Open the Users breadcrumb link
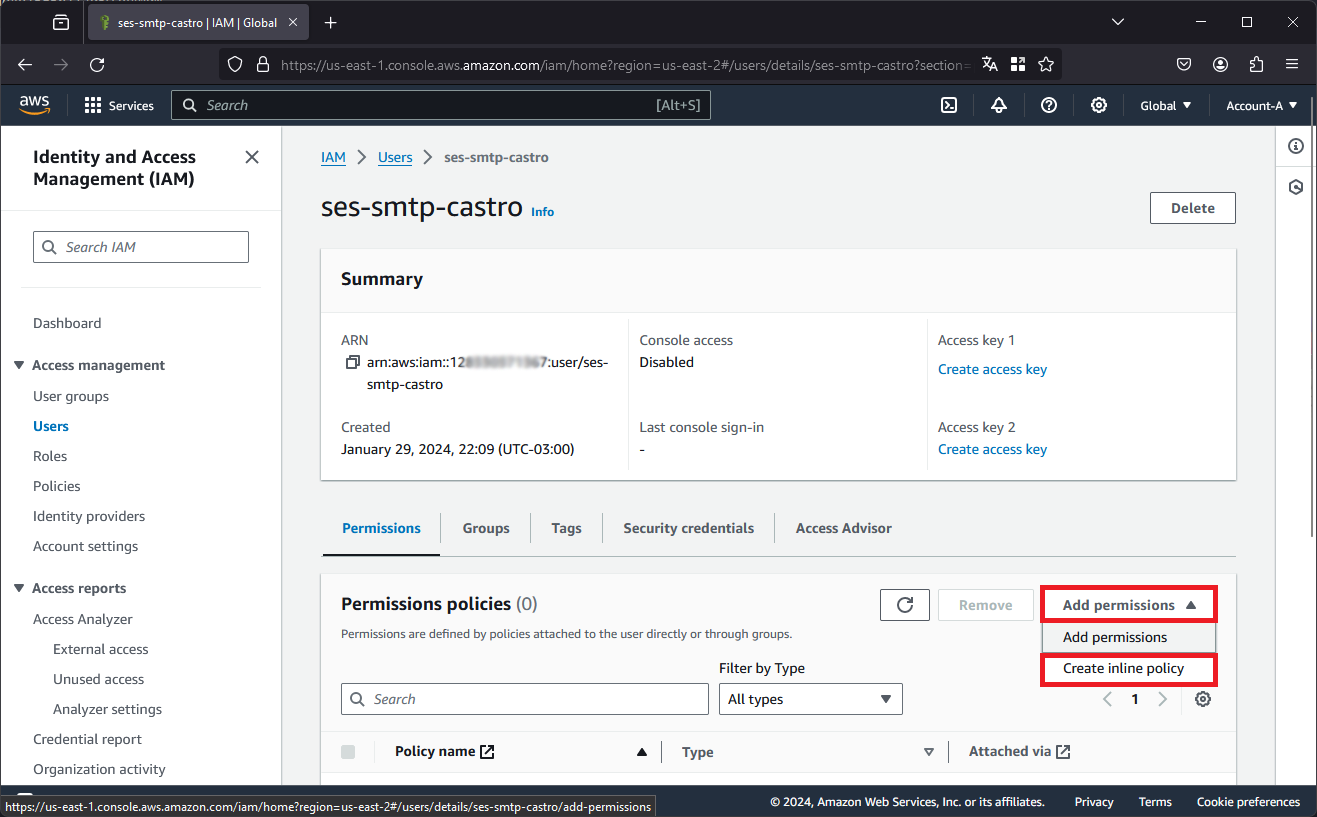The image size is (1317, 817). tap(395, 157)
